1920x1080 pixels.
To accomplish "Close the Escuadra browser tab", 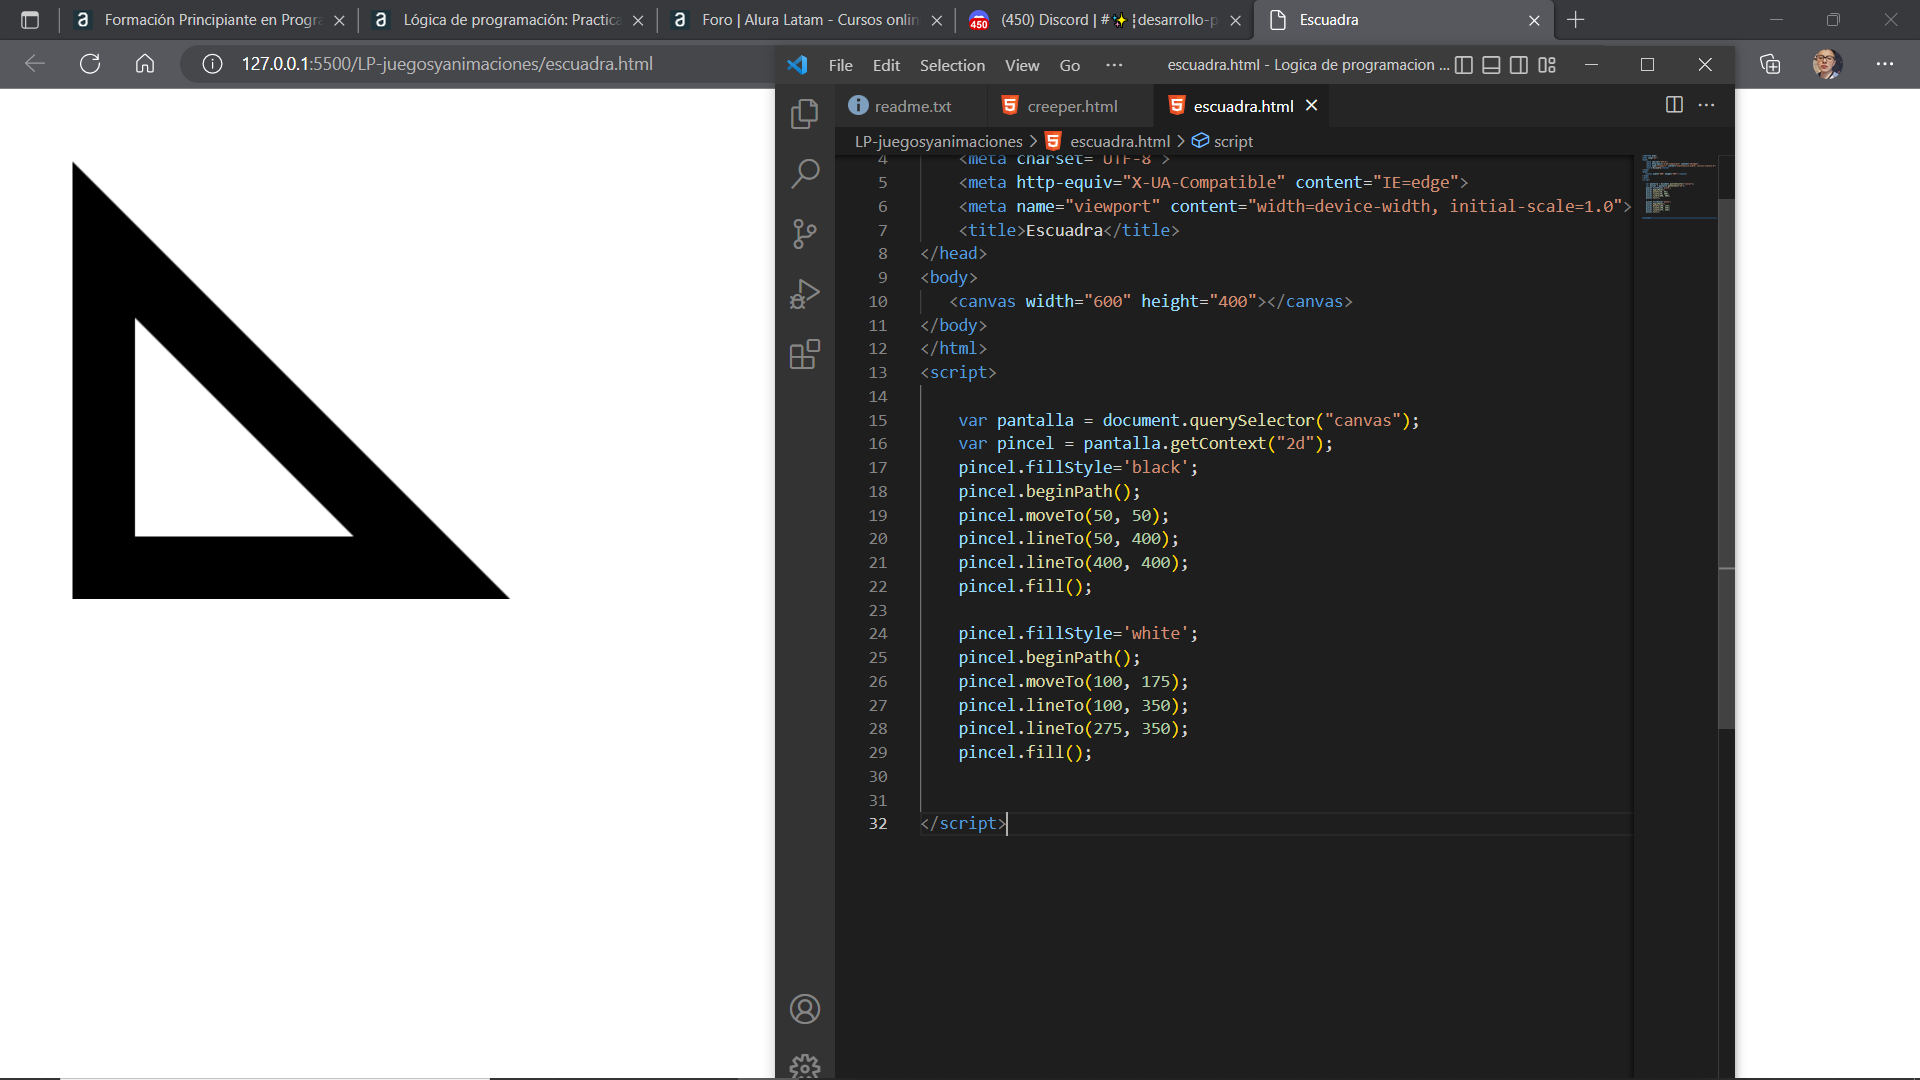I will click(x=1534, y=20).
